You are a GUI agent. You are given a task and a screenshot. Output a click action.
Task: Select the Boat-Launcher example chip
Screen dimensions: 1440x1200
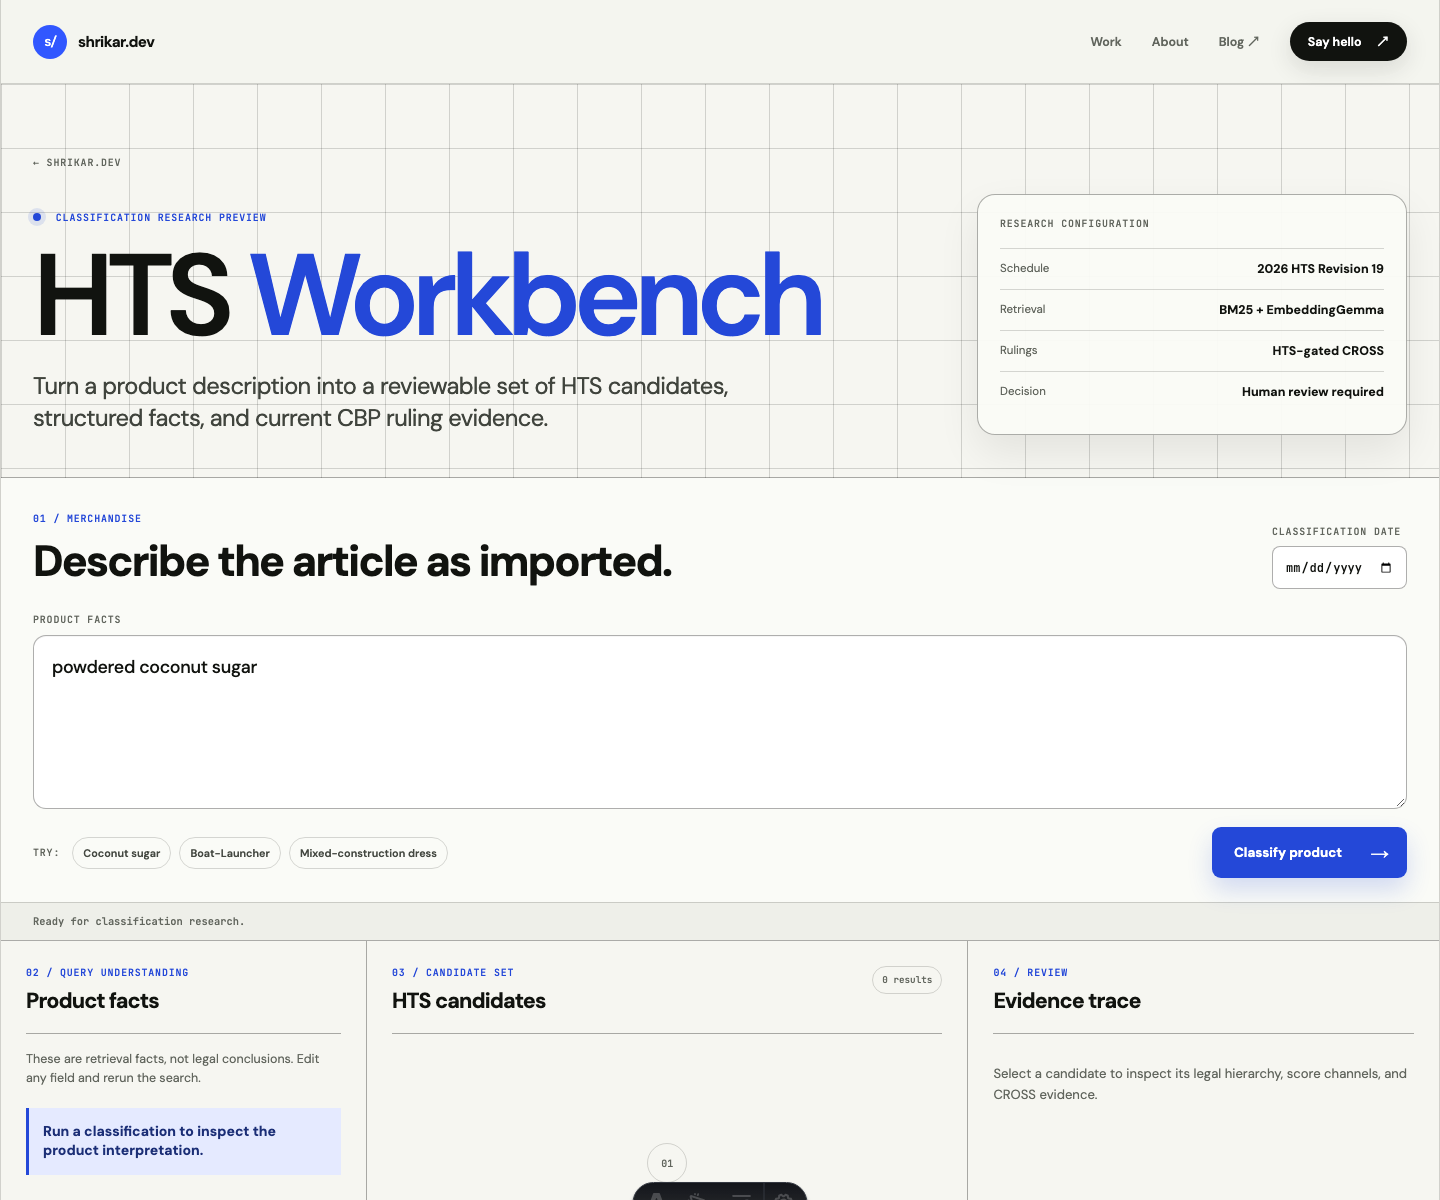230,853
